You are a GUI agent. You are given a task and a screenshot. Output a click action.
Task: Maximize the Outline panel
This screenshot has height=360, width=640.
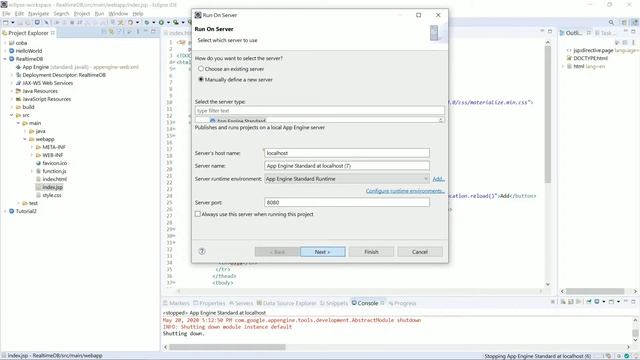[633, 31]
